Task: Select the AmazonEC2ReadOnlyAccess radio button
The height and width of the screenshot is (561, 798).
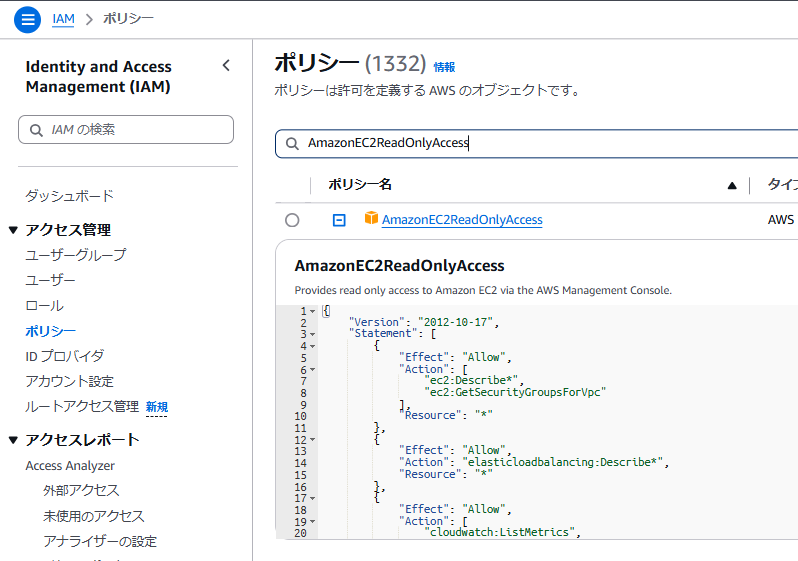Action: pyautogui.click(x=292, y=220)
